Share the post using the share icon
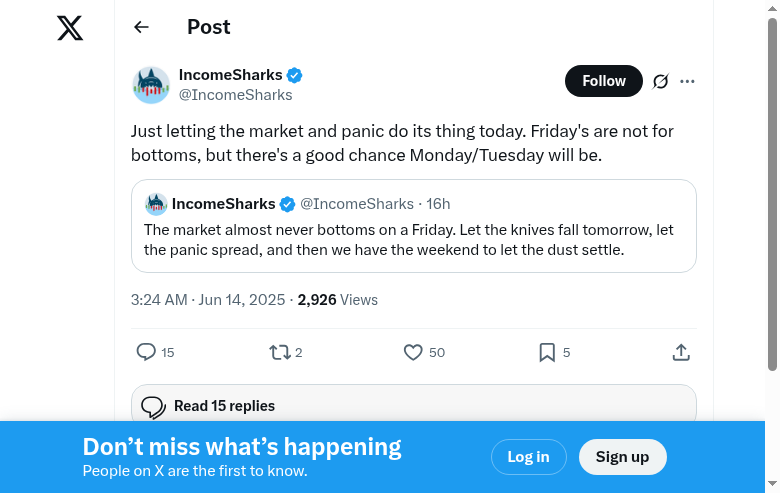 (x=681, y=352)
